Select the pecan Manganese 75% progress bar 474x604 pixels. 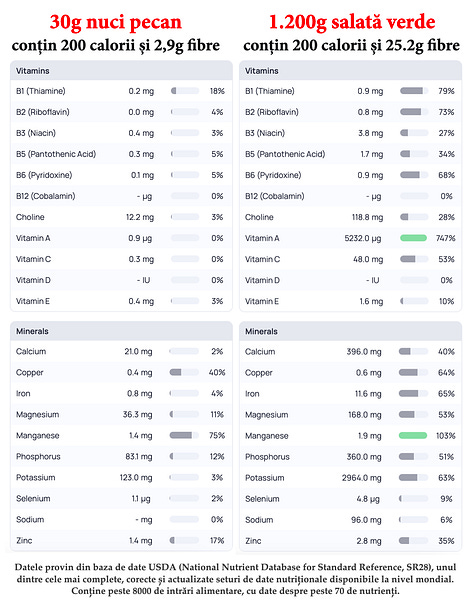[x=184, y=435]
